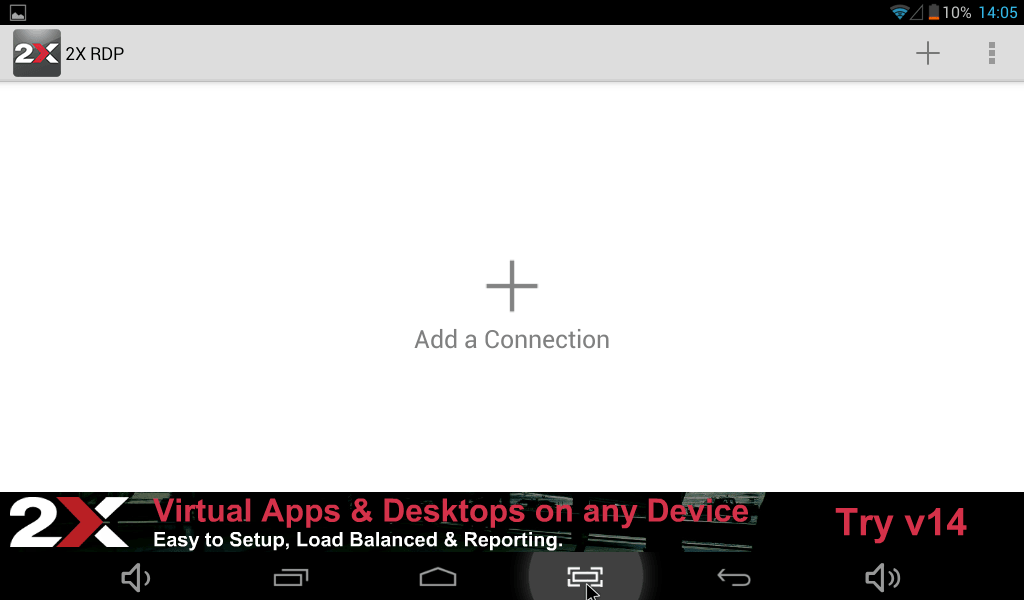The image size is (1024, 600).
Task: Lower volume with the navigation bar speaker icon
Action: pyautogui.click(x=136, y=578)
